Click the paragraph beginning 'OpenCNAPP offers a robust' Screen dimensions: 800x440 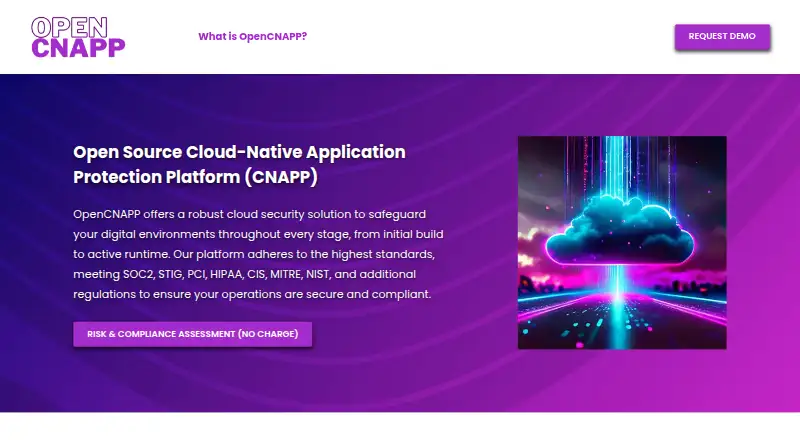pyautogui.click(x=258, y=254)
